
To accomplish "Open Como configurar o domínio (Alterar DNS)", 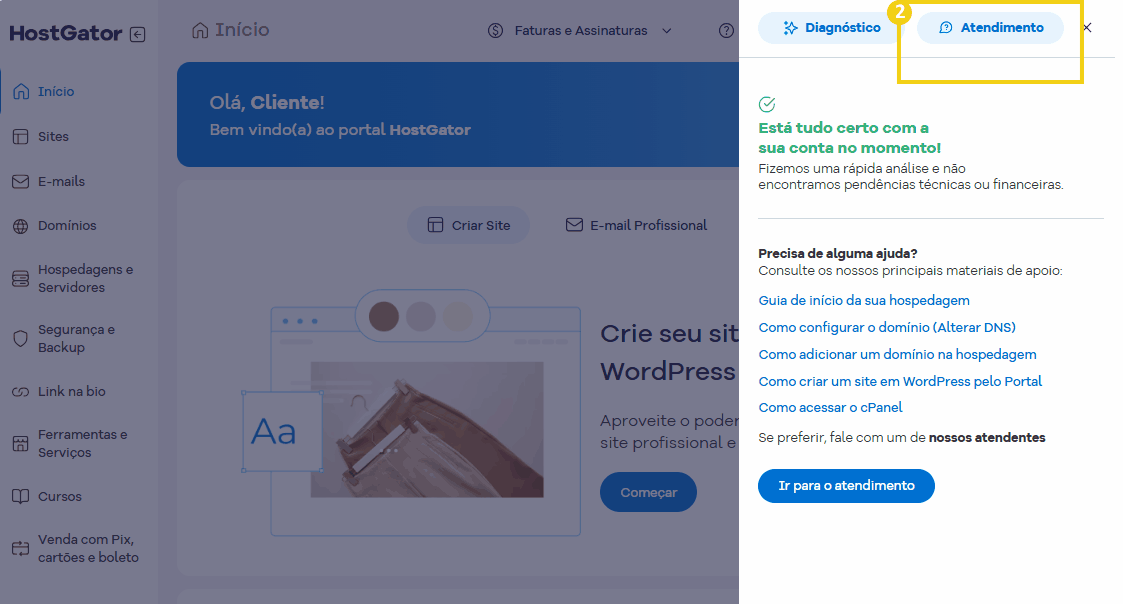I will [887, 327].
